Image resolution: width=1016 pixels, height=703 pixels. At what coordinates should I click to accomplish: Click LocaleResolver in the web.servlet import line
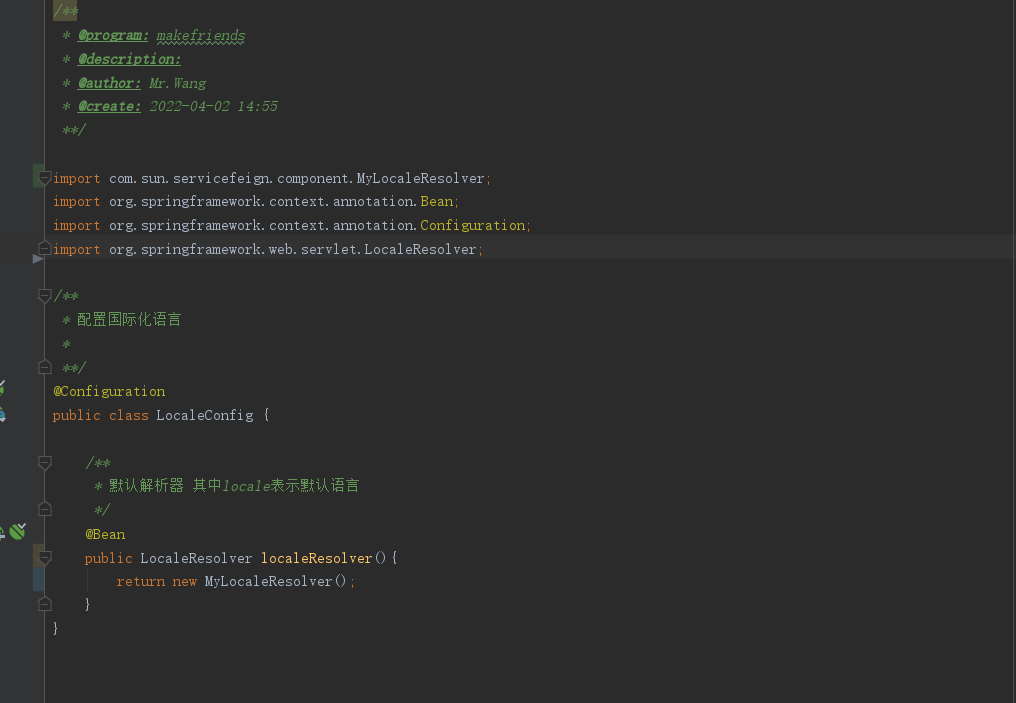tap(420, 249)
